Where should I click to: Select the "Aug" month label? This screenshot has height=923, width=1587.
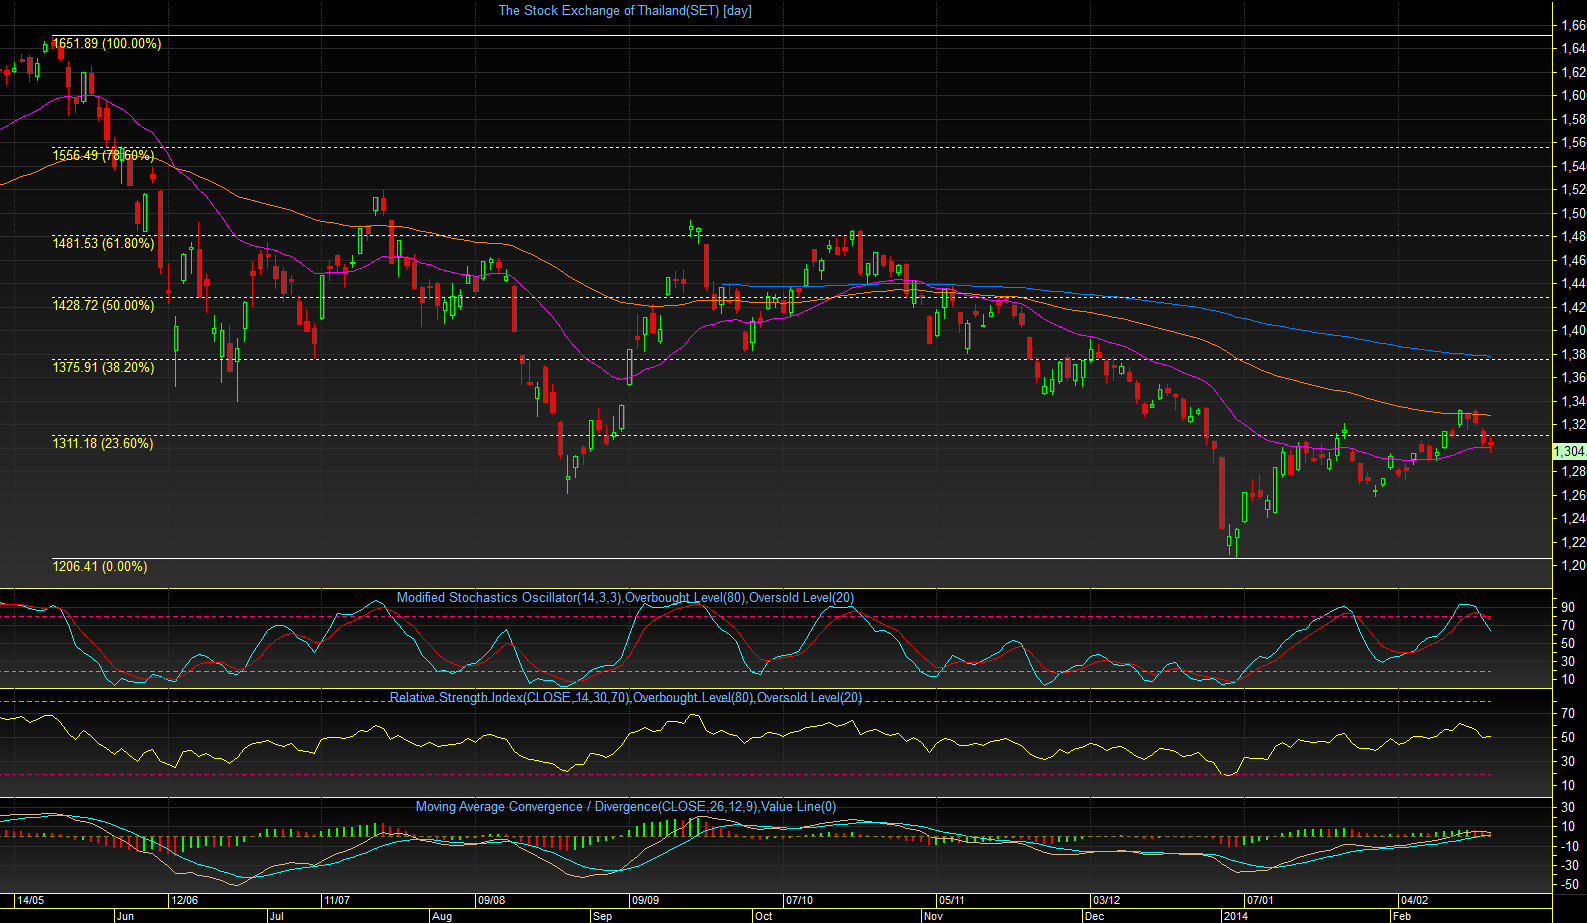pos(442,916)
